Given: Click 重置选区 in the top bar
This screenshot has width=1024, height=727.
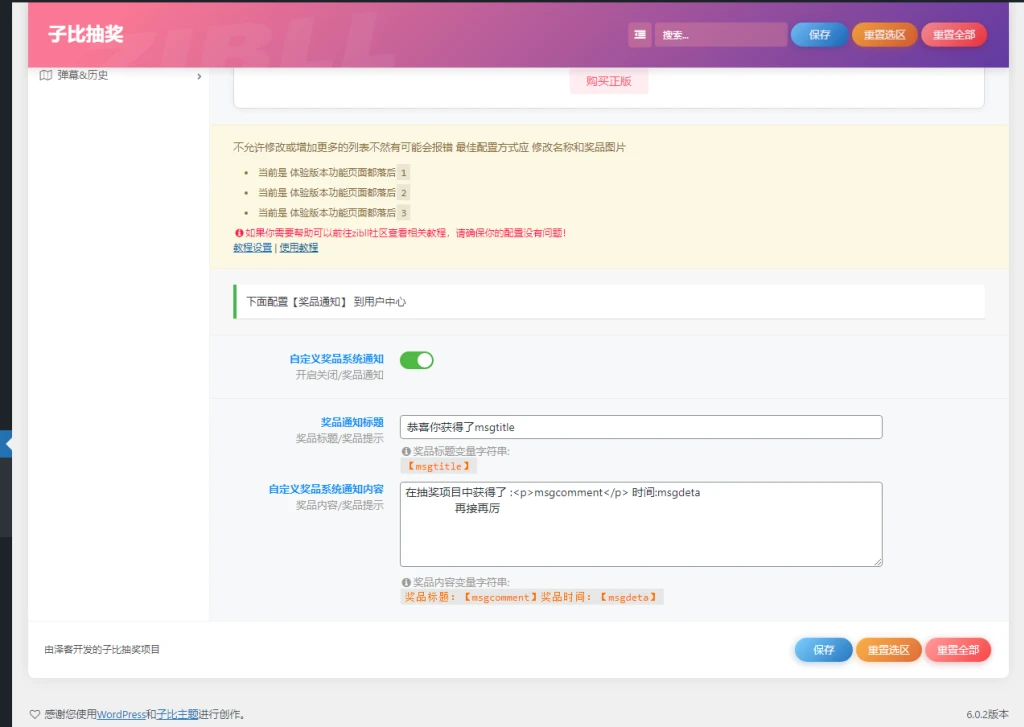Looking at the screenshot, I should coord(884,33).
